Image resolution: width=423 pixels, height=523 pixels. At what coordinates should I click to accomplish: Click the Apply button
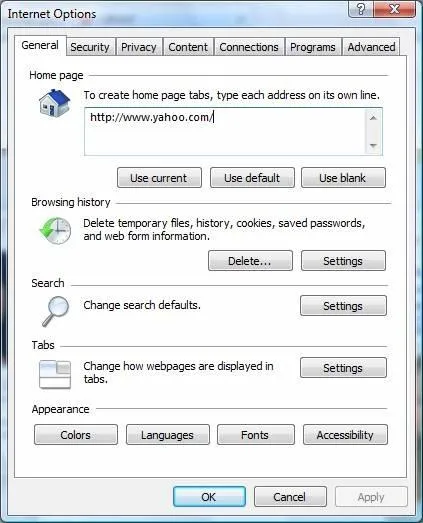[x=371, y=497]
